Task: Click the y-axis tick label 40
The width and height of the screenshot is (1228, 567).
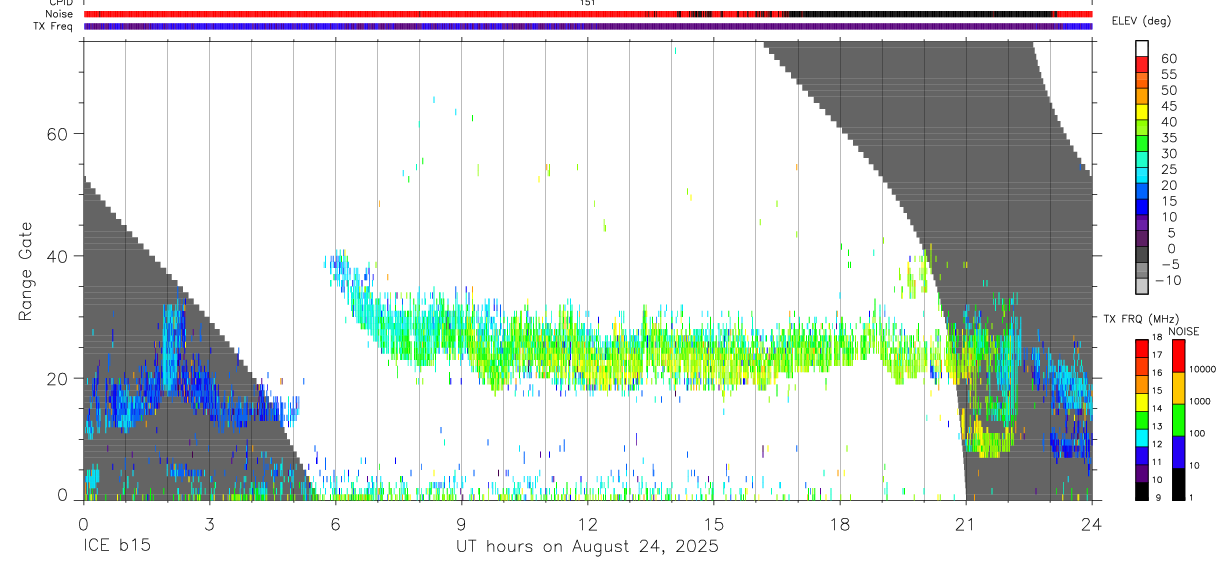Action: tap(59, 256)
